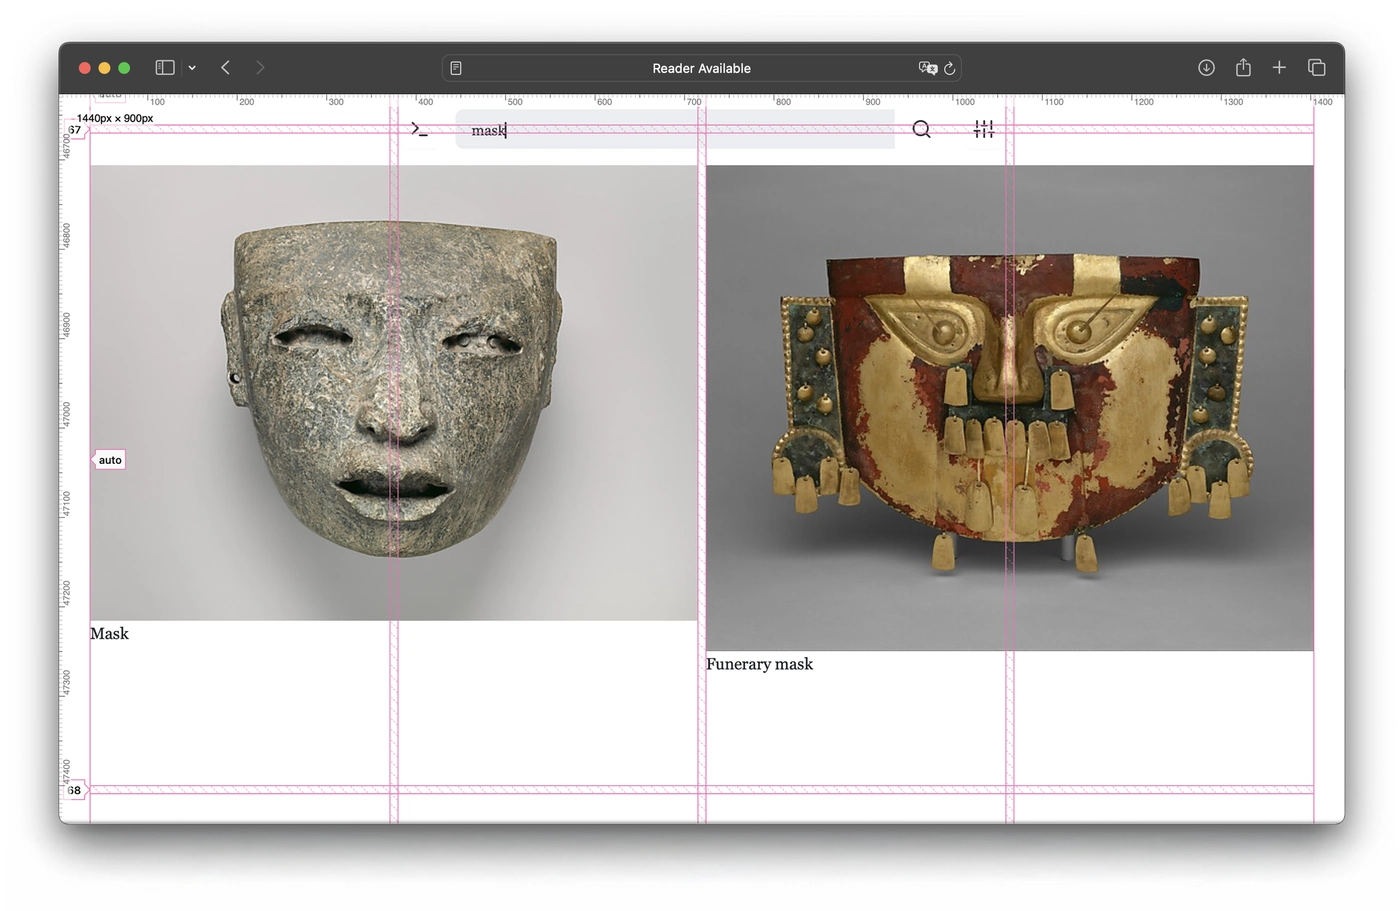1400x911 pixels.
Task: Show the downloads list
Action: click(1206, 68)
